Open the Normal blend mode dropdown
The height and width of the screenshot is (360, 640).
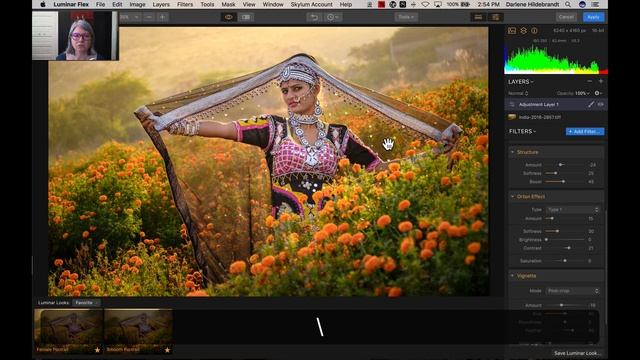click(518, 93)
